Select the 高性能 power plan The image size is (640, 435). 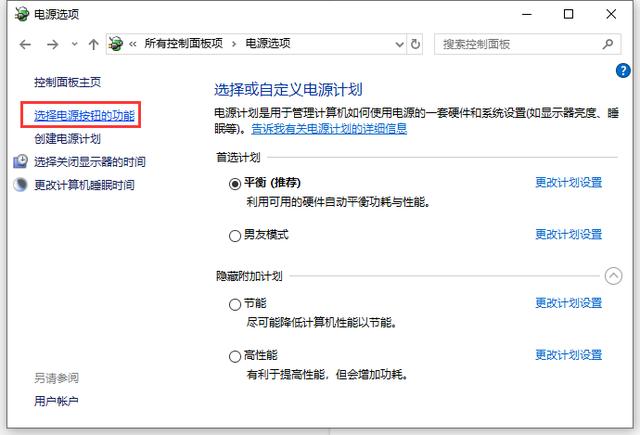(x=235, y=357)
